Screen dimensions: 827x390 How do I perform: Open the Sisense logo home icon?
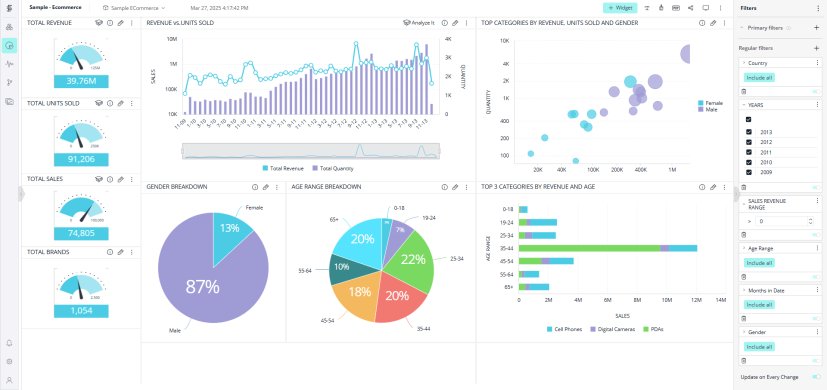tap(9, 8)
